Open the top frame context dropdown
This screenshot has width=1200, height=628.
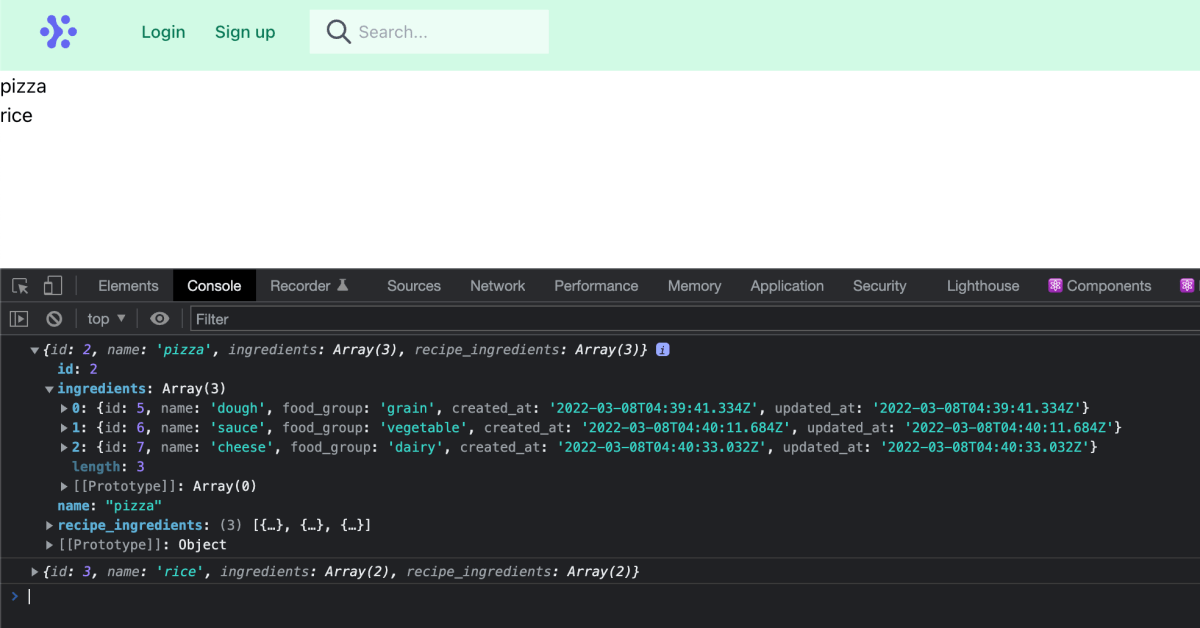click(x=105, y=318)
